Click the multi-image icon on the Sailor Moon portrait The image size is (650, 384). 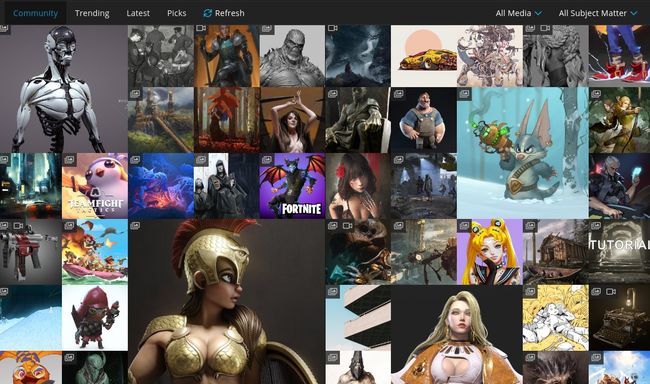click(x=464, y=226)
